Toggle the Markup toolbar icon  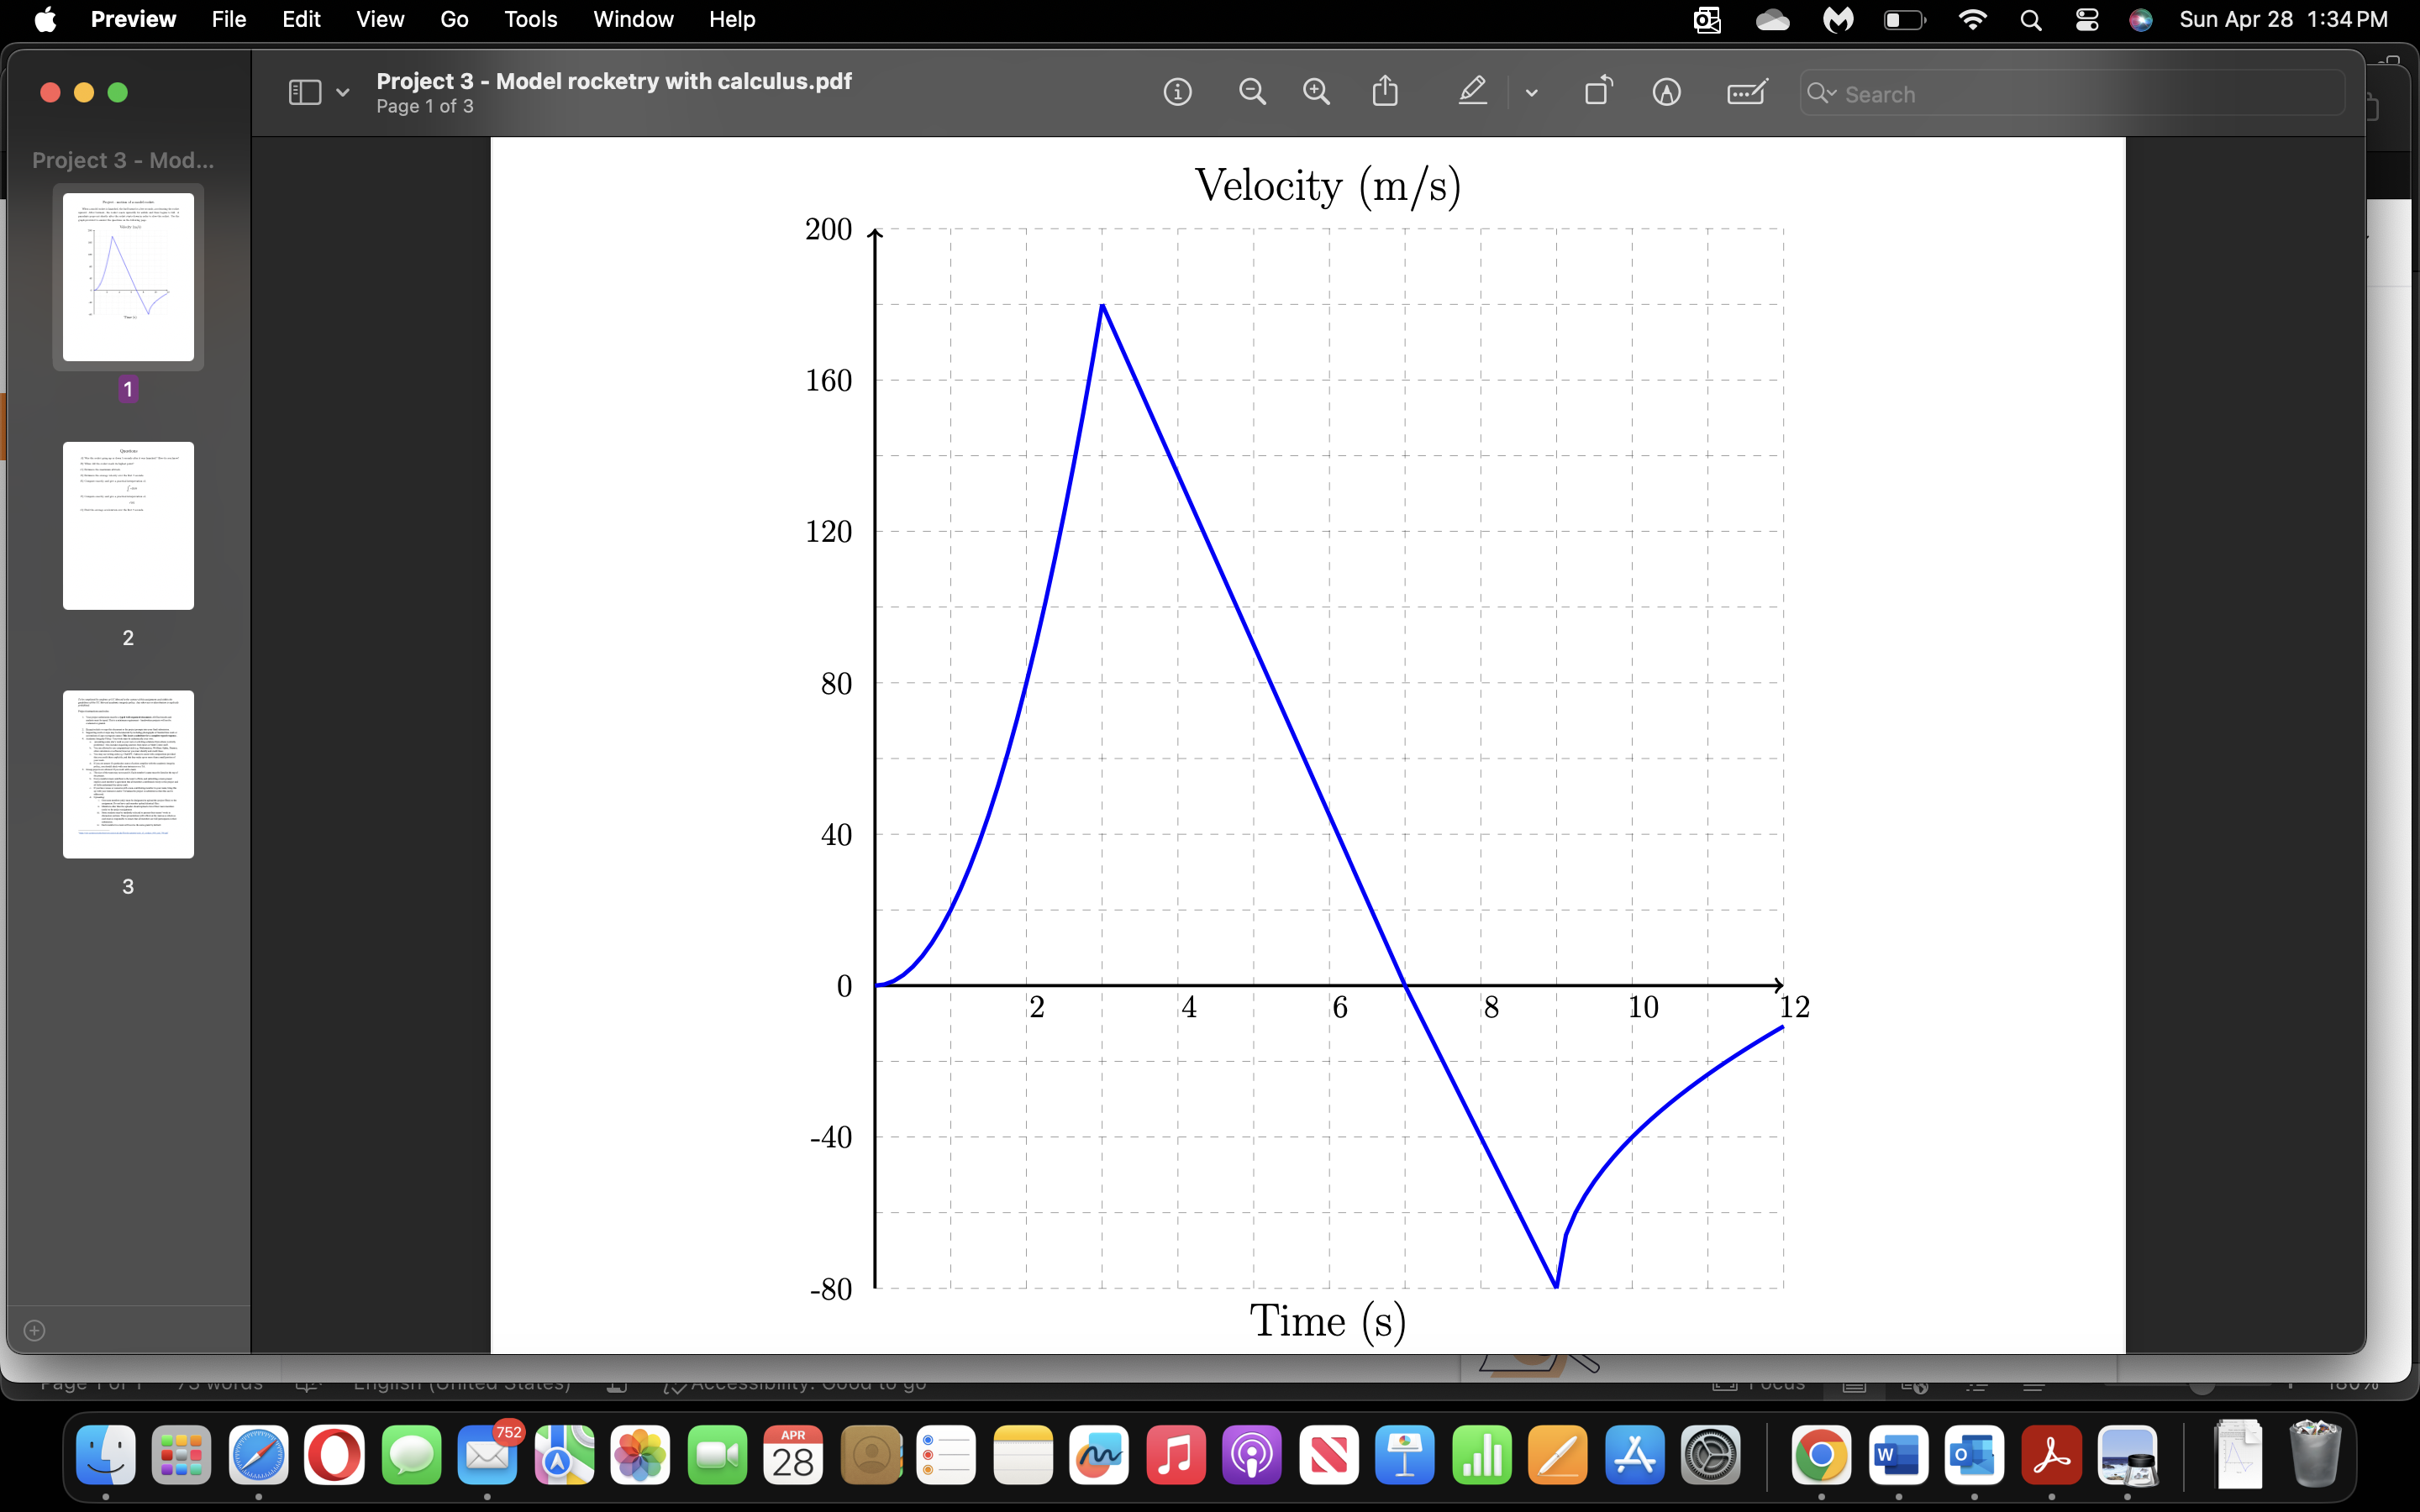[x=1666, y=93]
